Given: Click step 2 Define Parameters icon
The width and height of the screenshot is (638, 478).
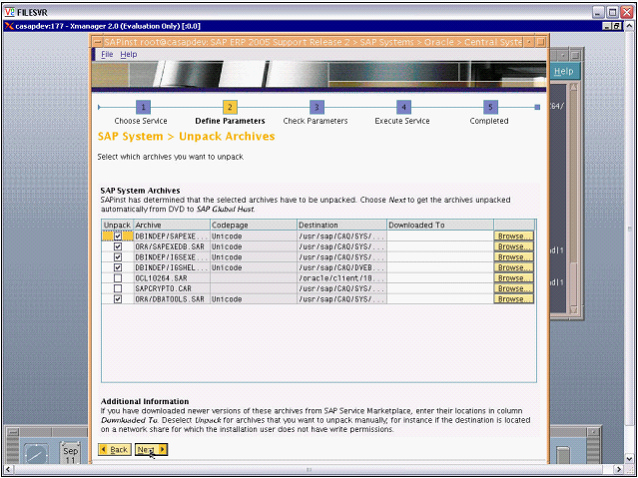Looking at the screenshot, I should pyautogui.click(x=229, y=106).
